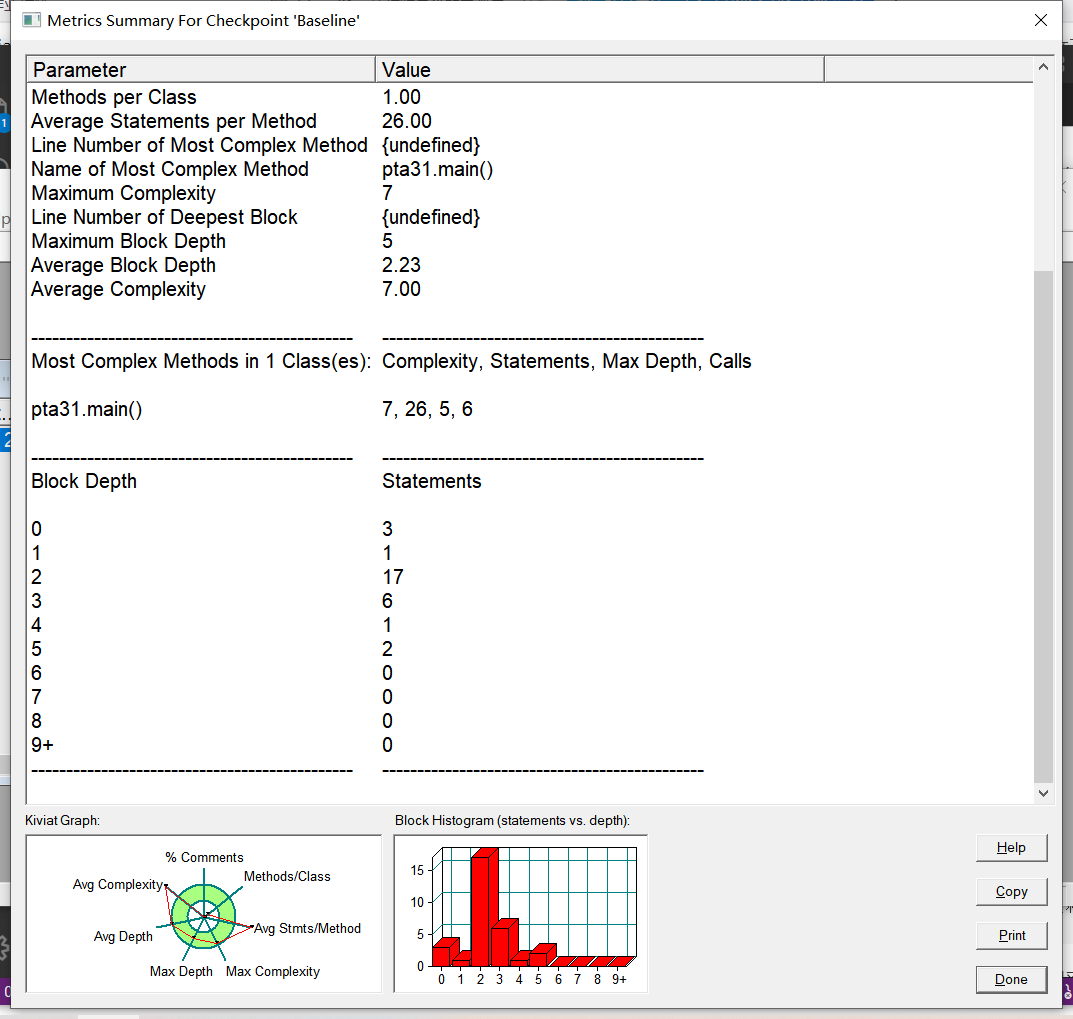This screenshot has height=1019, width=1073.
Task: Click the vertical scrollbar thumb
Action: pos(1043,526)
